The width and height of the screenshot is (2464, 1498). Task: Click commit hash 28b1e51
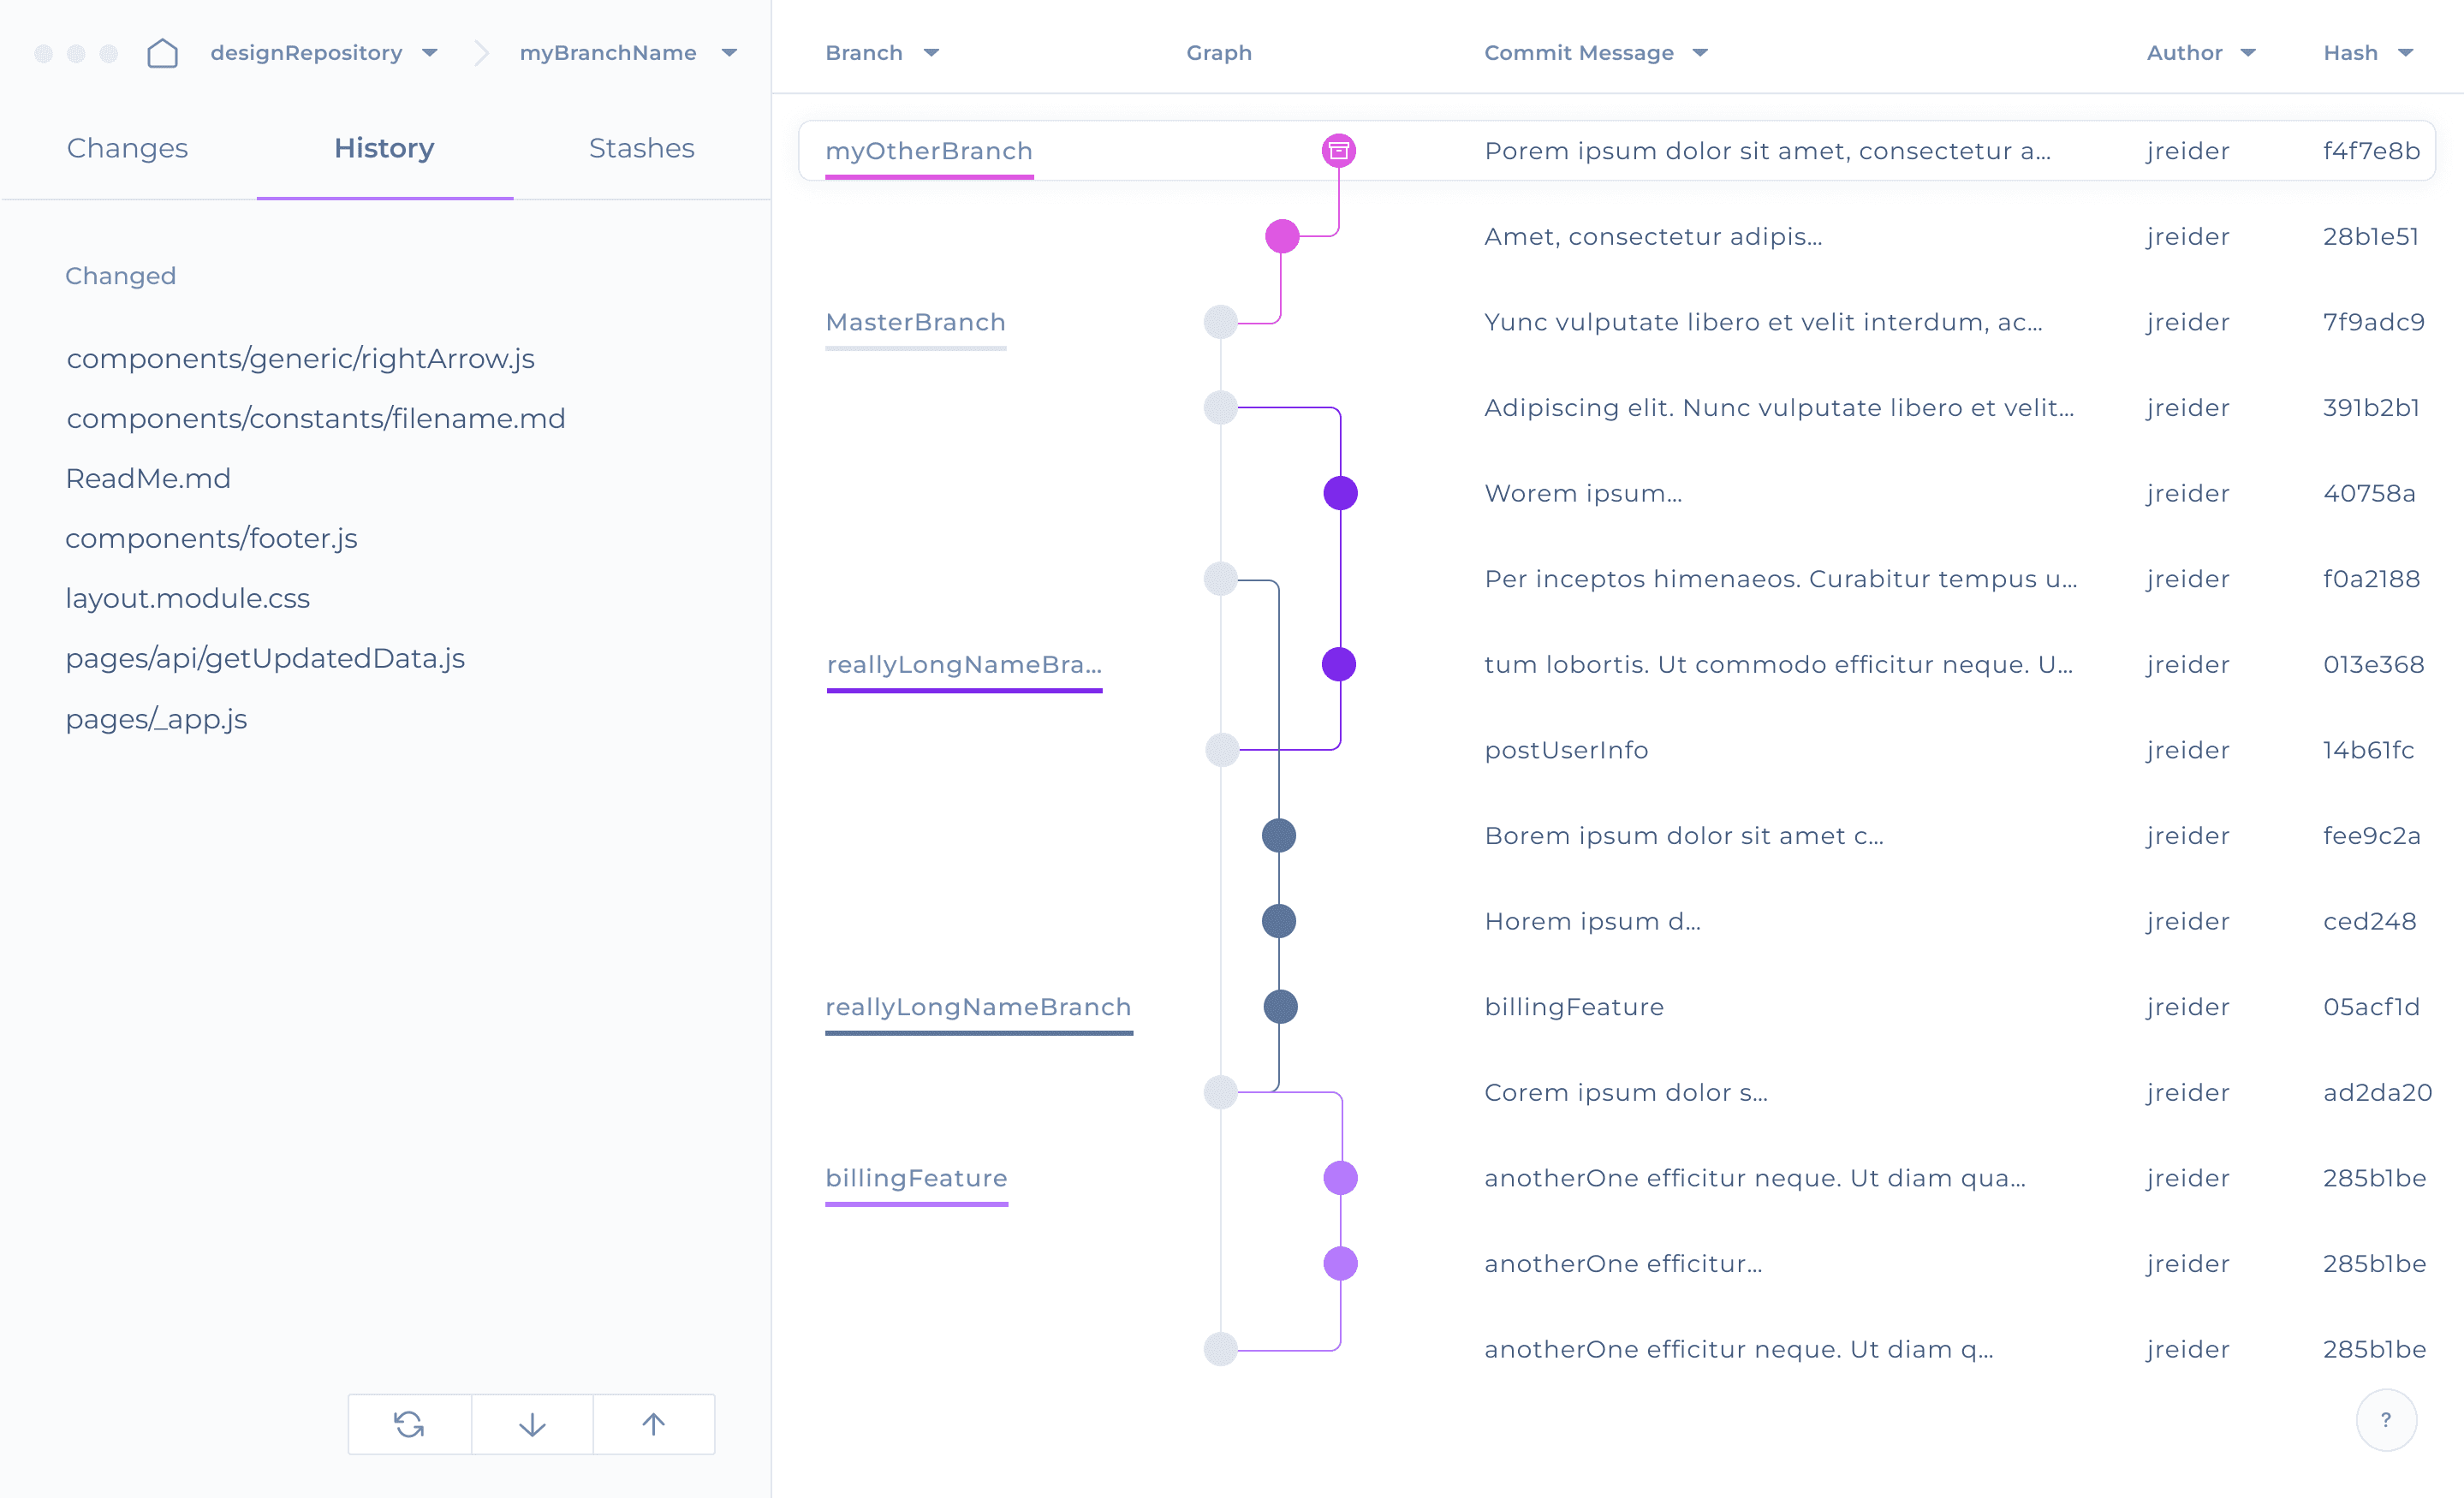coord(2370,236)
